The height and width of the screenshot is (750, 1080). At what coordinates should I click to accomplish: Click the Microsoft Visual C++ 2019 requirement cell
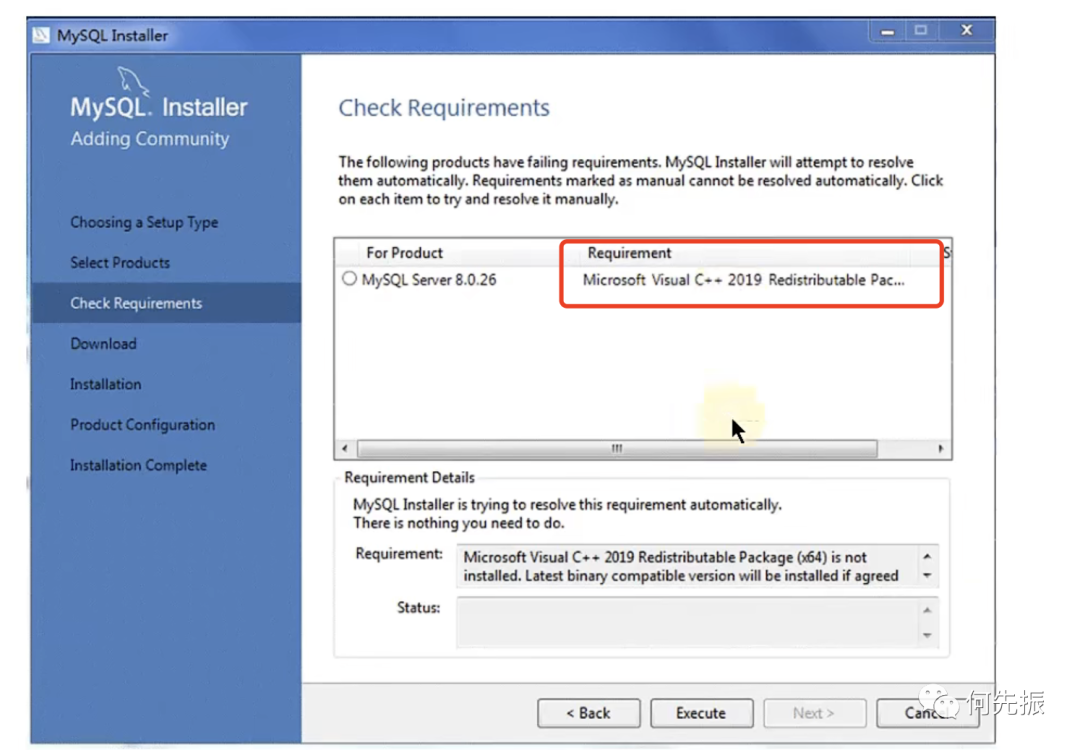(743, 280)
